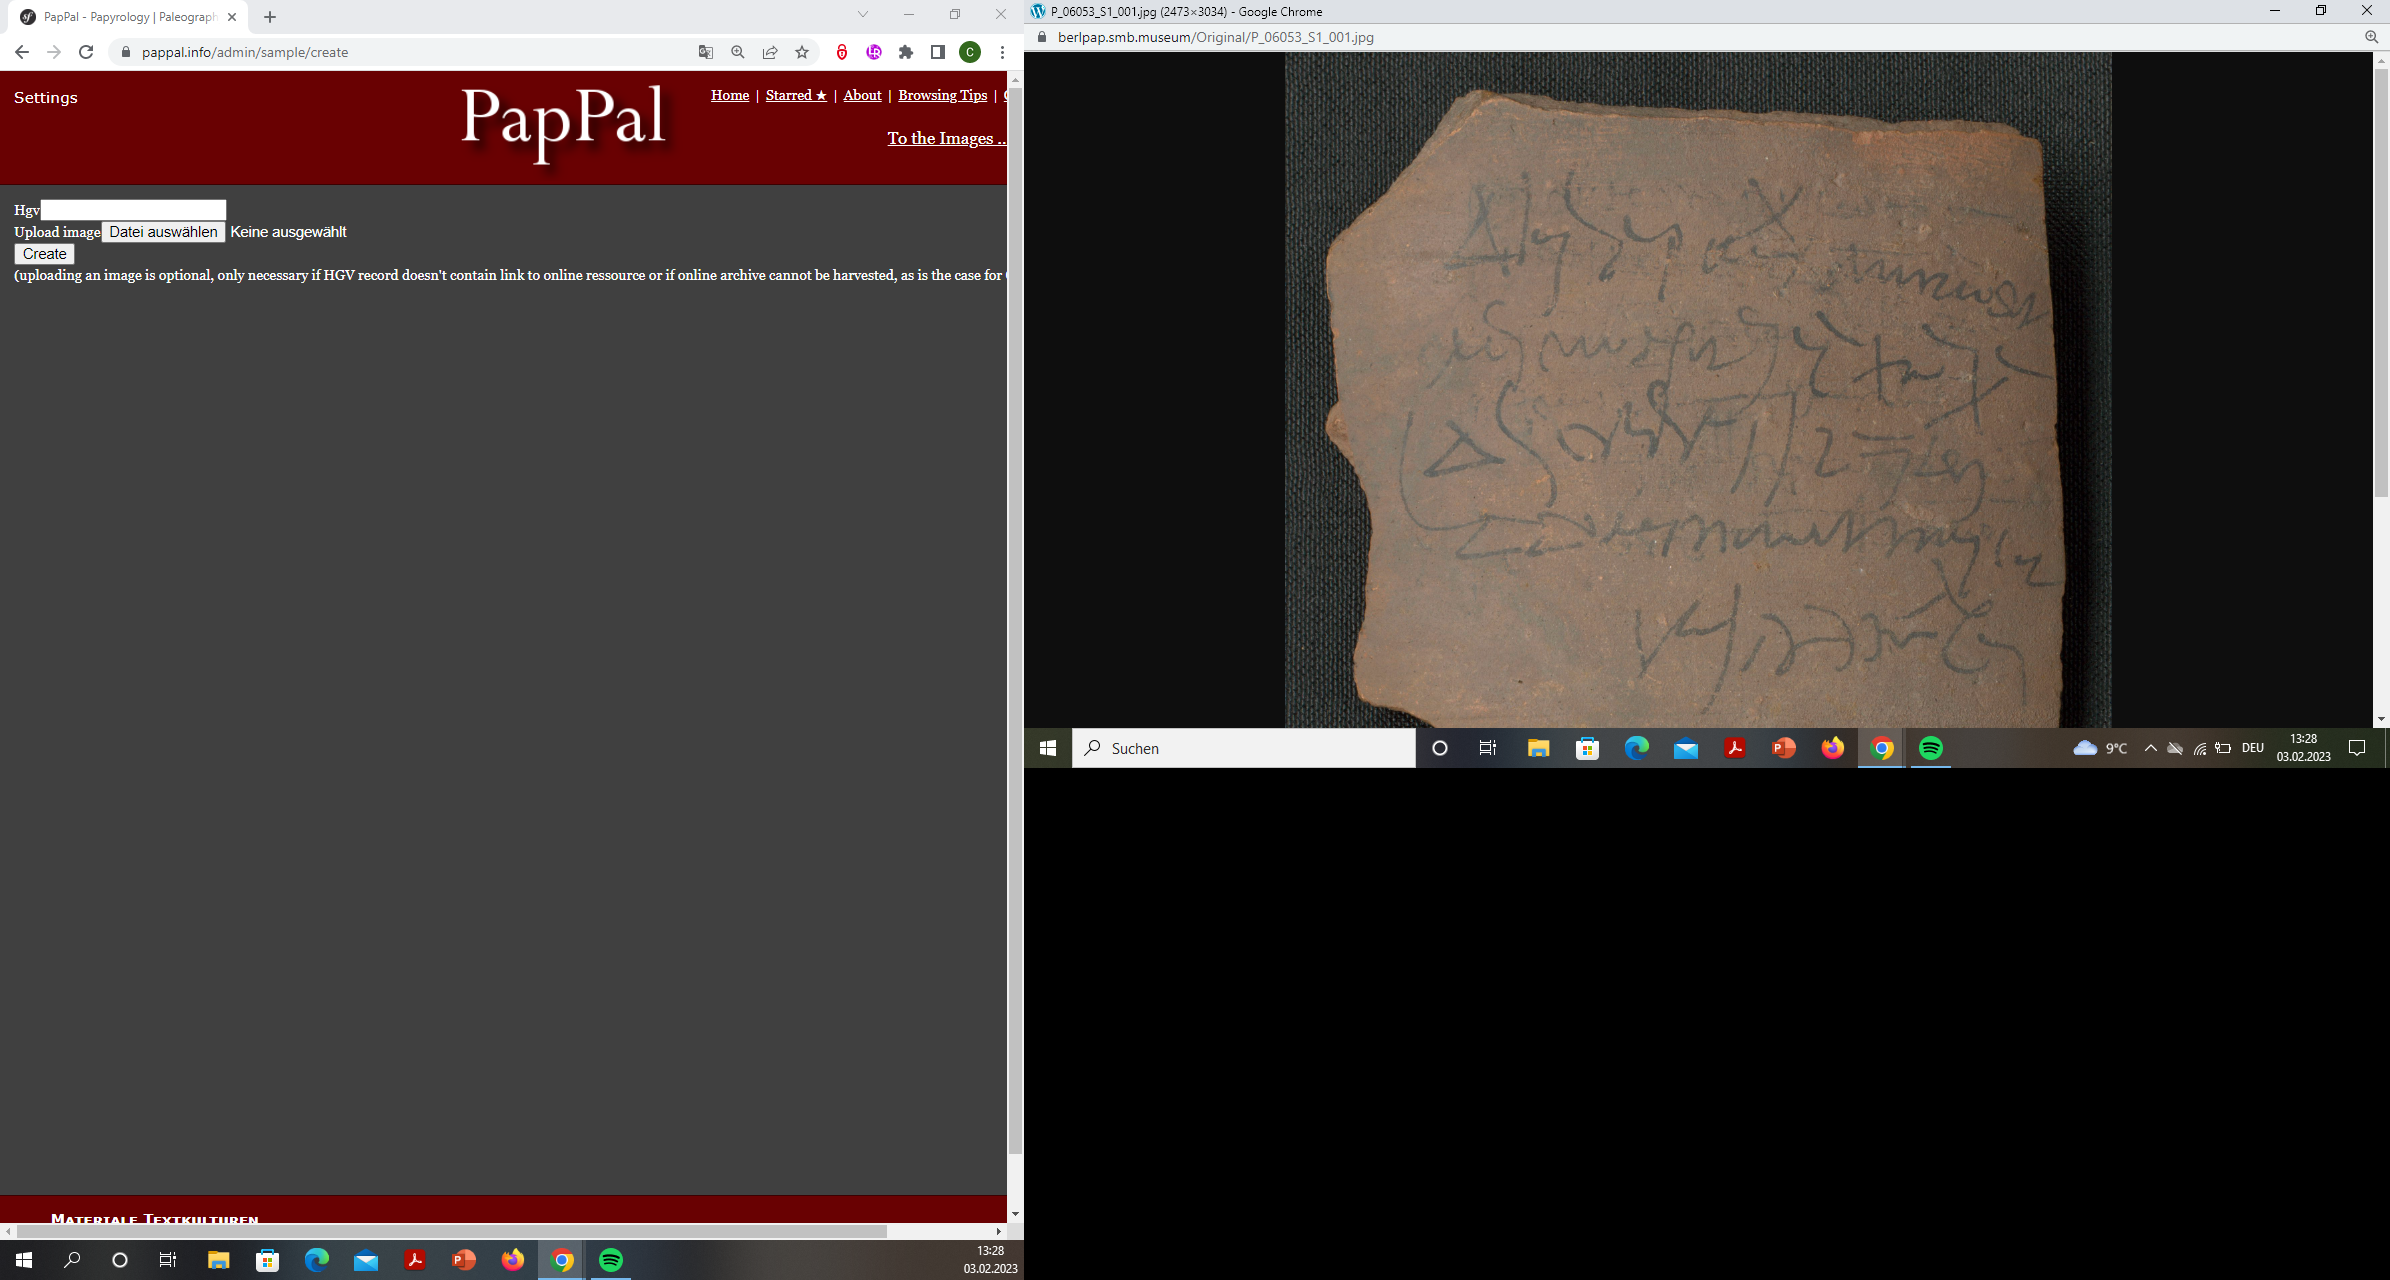The height and width of the screenshot is (1280, 2390).
Task: Open the purple extension icon in Chrome toolbar
Action: pyautogui.click(x=874, y=52)
